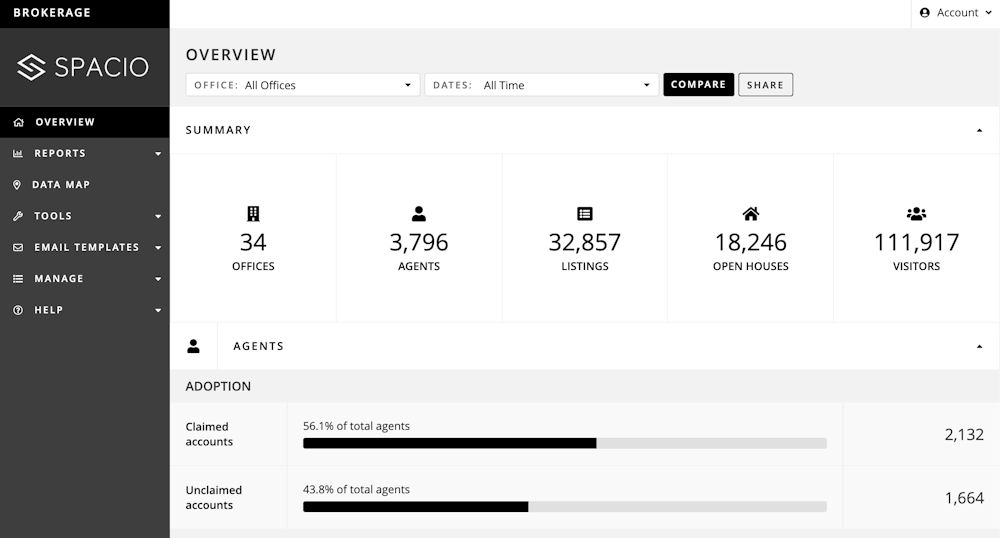Collapse the Agents section
1000x538 pixels.
tap(979, 346)
